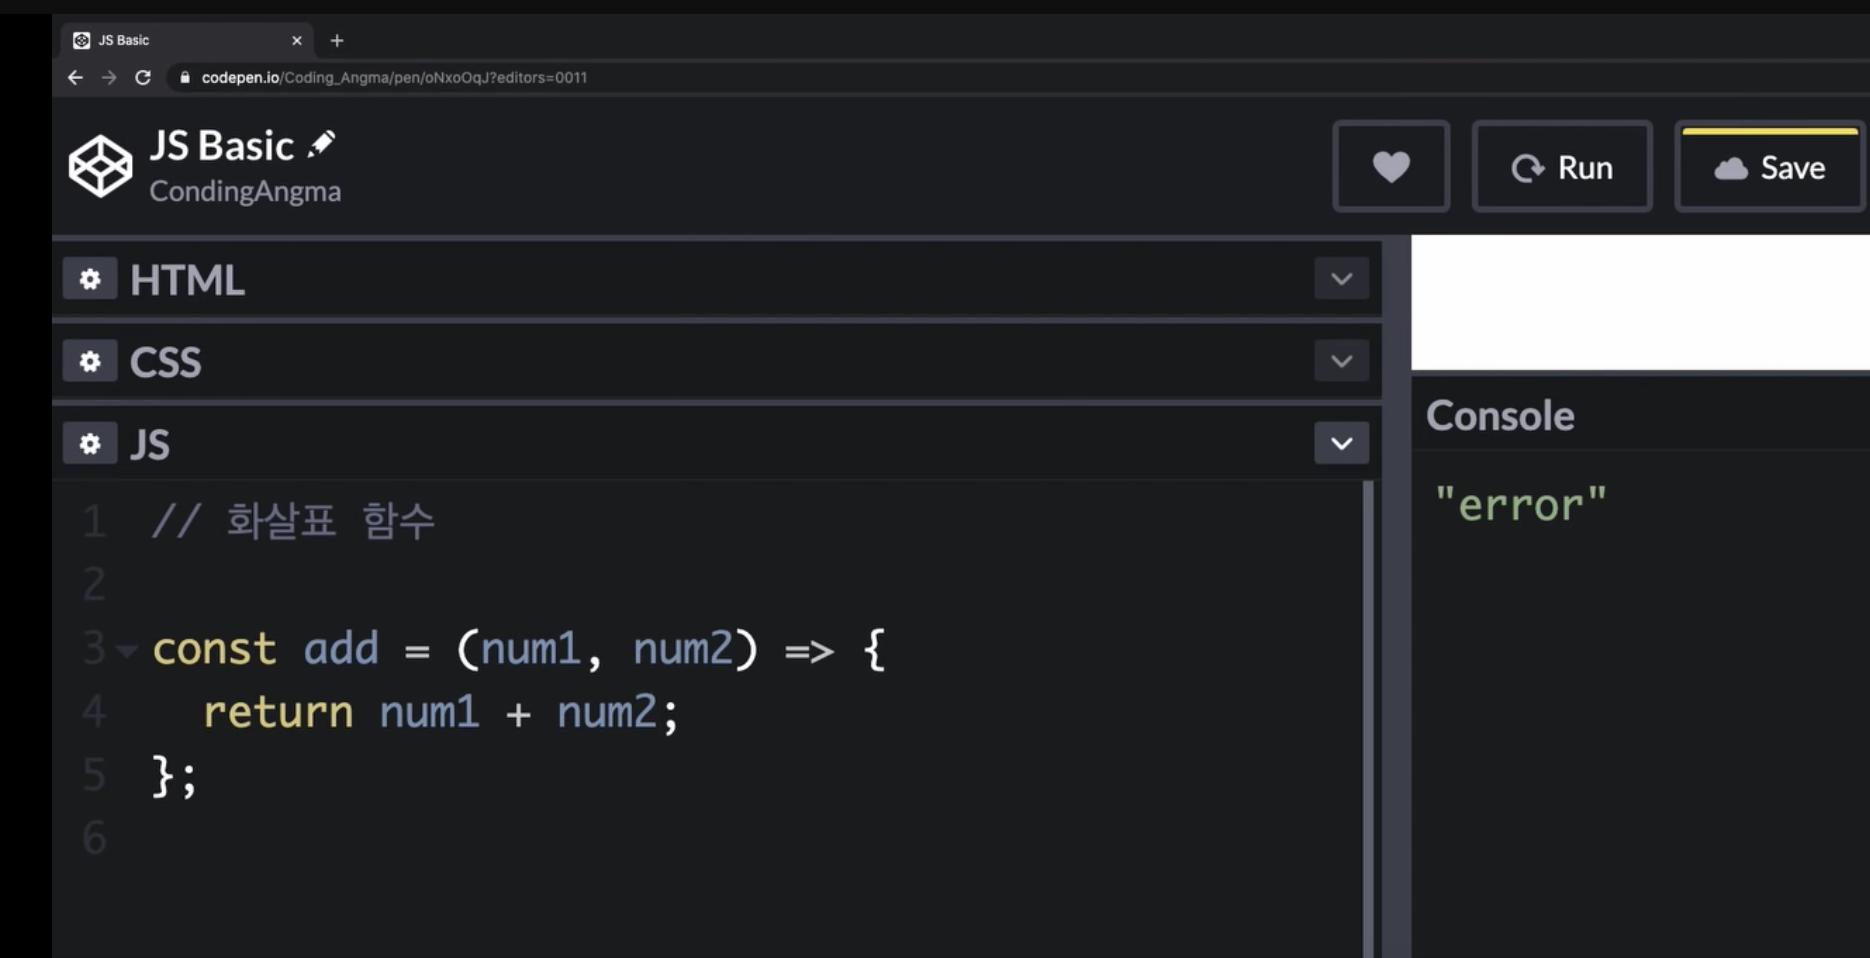
Task: Like the pen with heart button
Action: click(x=1390, y=166)
